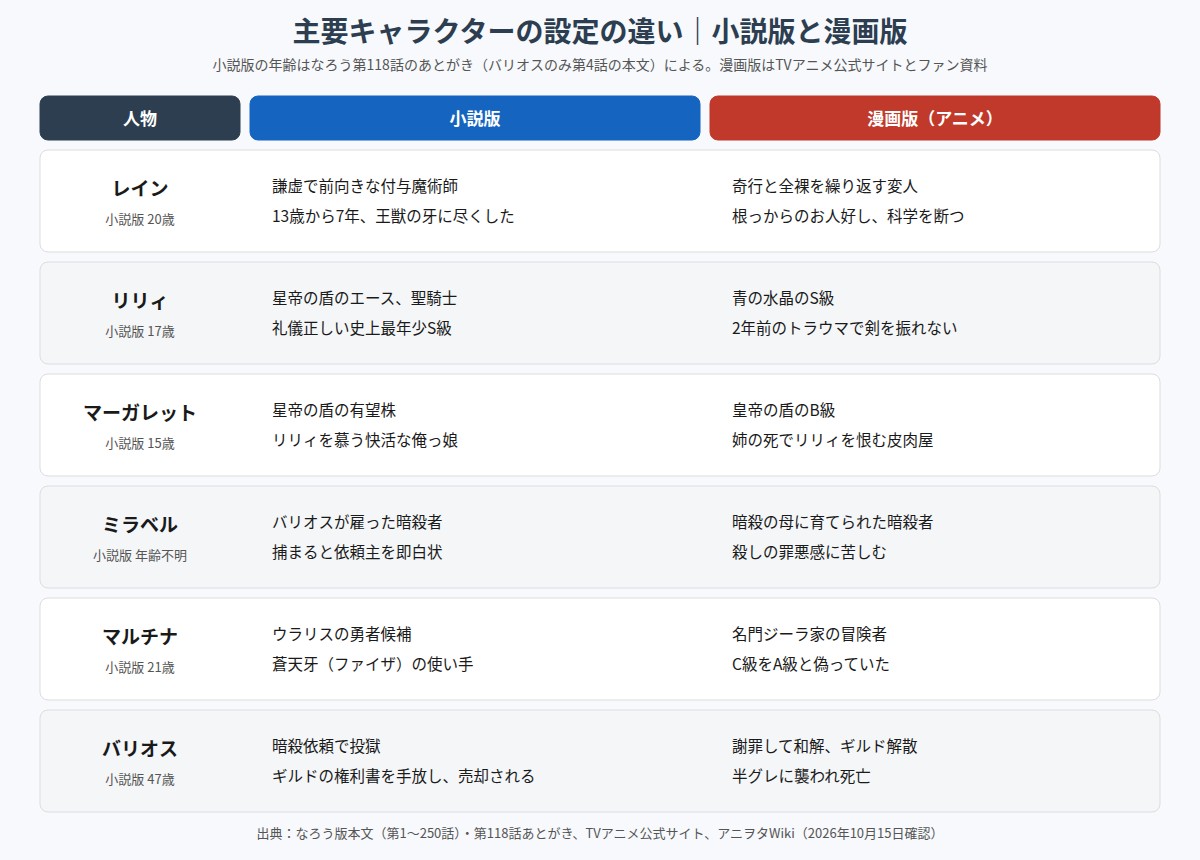Click text 姉の死でリリィを恨む皮肉屋

(x=833, y=440)
